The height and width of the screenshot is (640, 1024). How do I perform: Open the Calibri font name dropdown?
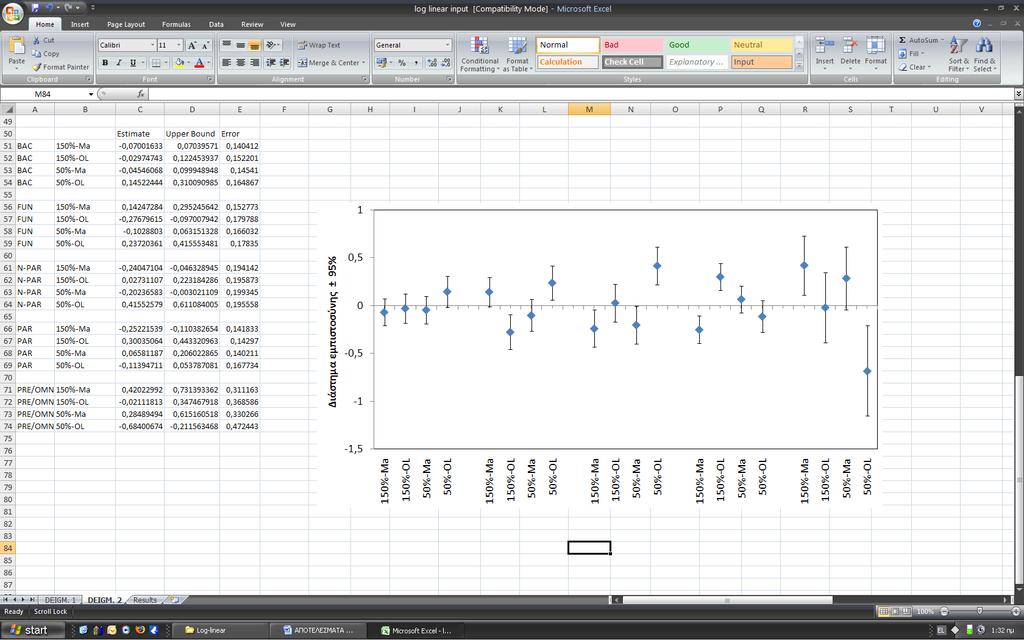(152, 45)
